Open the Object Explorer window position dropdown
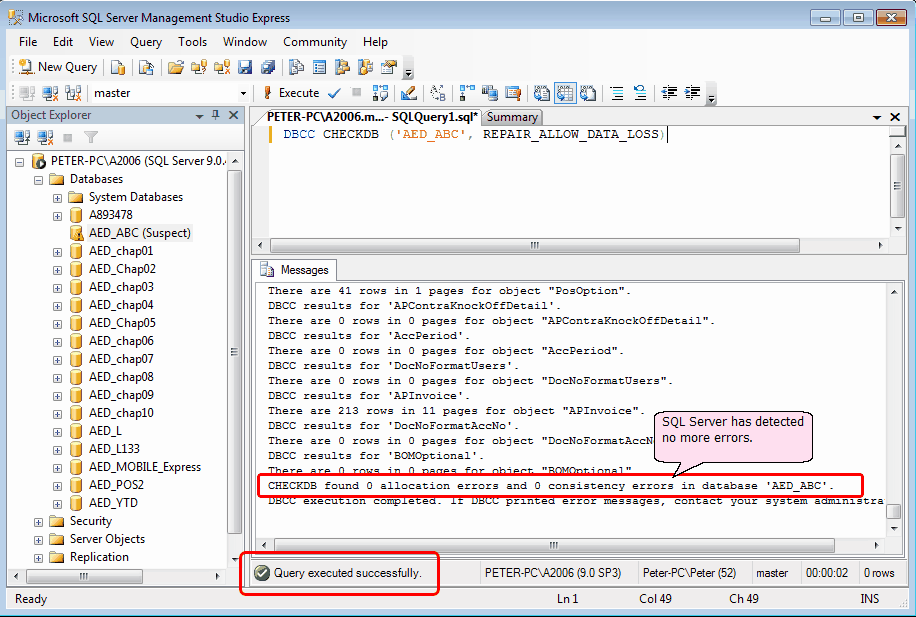 pyautogui.click(x=199, y=116)
